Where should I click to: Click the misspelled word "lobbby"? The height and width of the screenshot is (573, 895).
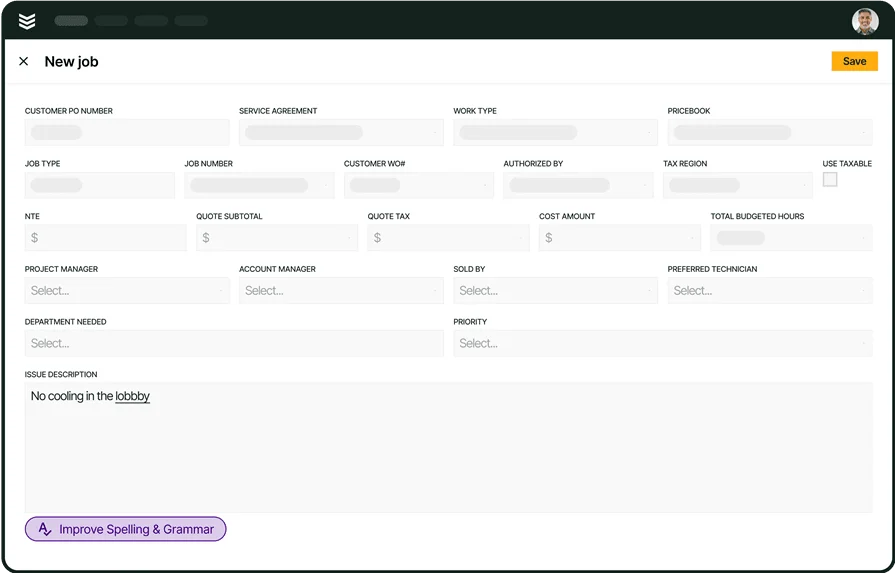coord(132,396)
